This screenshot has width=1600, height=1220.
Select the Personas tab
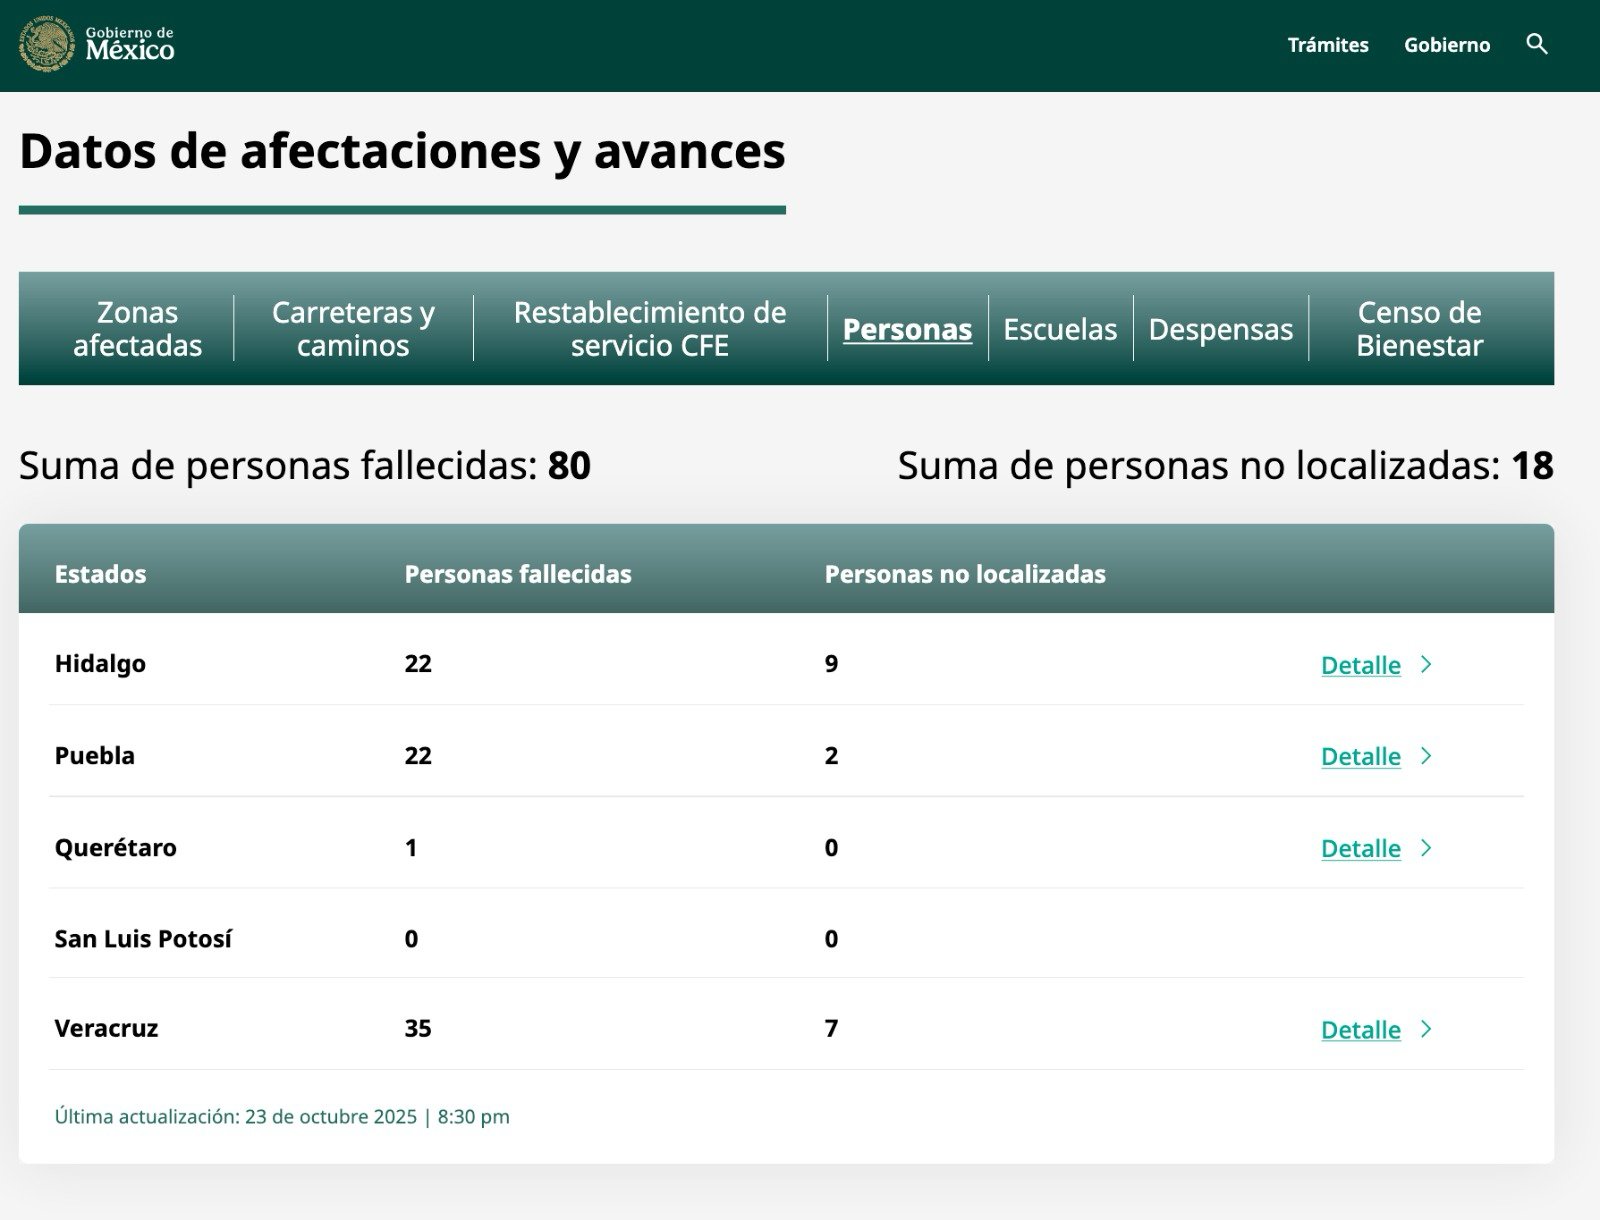pos(907,329)
